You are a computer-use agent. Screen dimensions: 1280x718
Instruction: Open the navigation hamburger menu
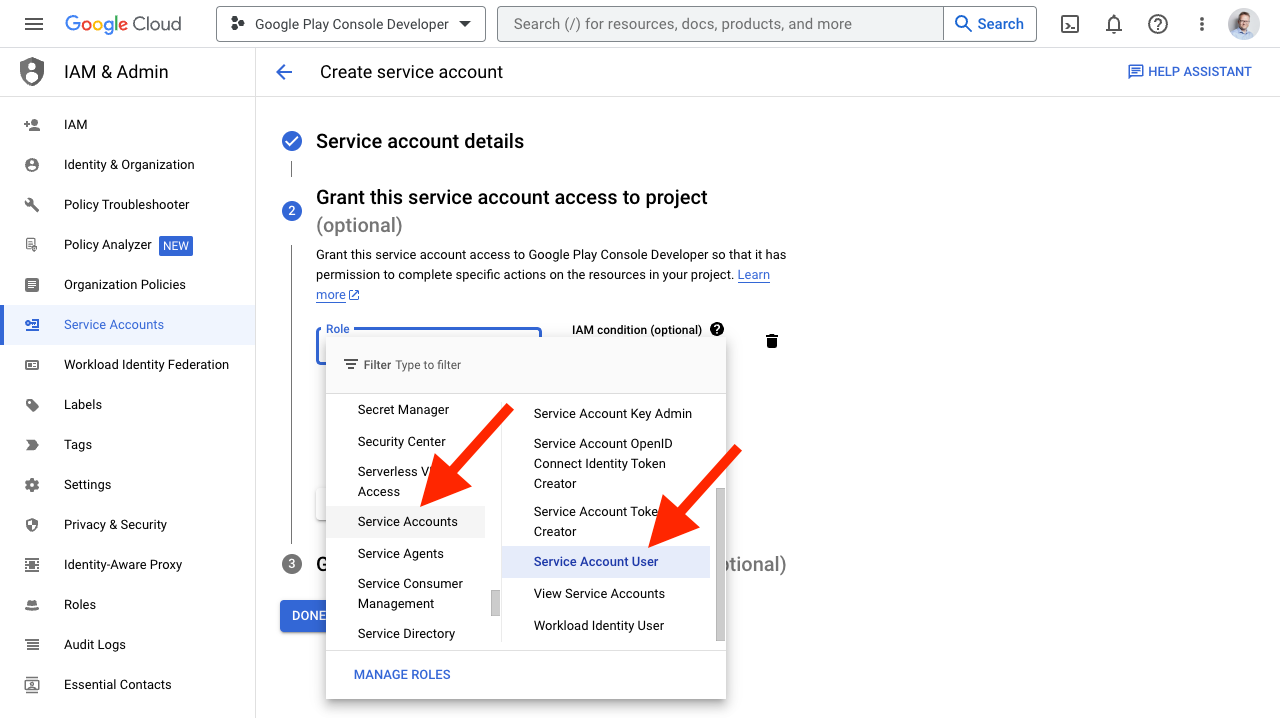[34, 24]
